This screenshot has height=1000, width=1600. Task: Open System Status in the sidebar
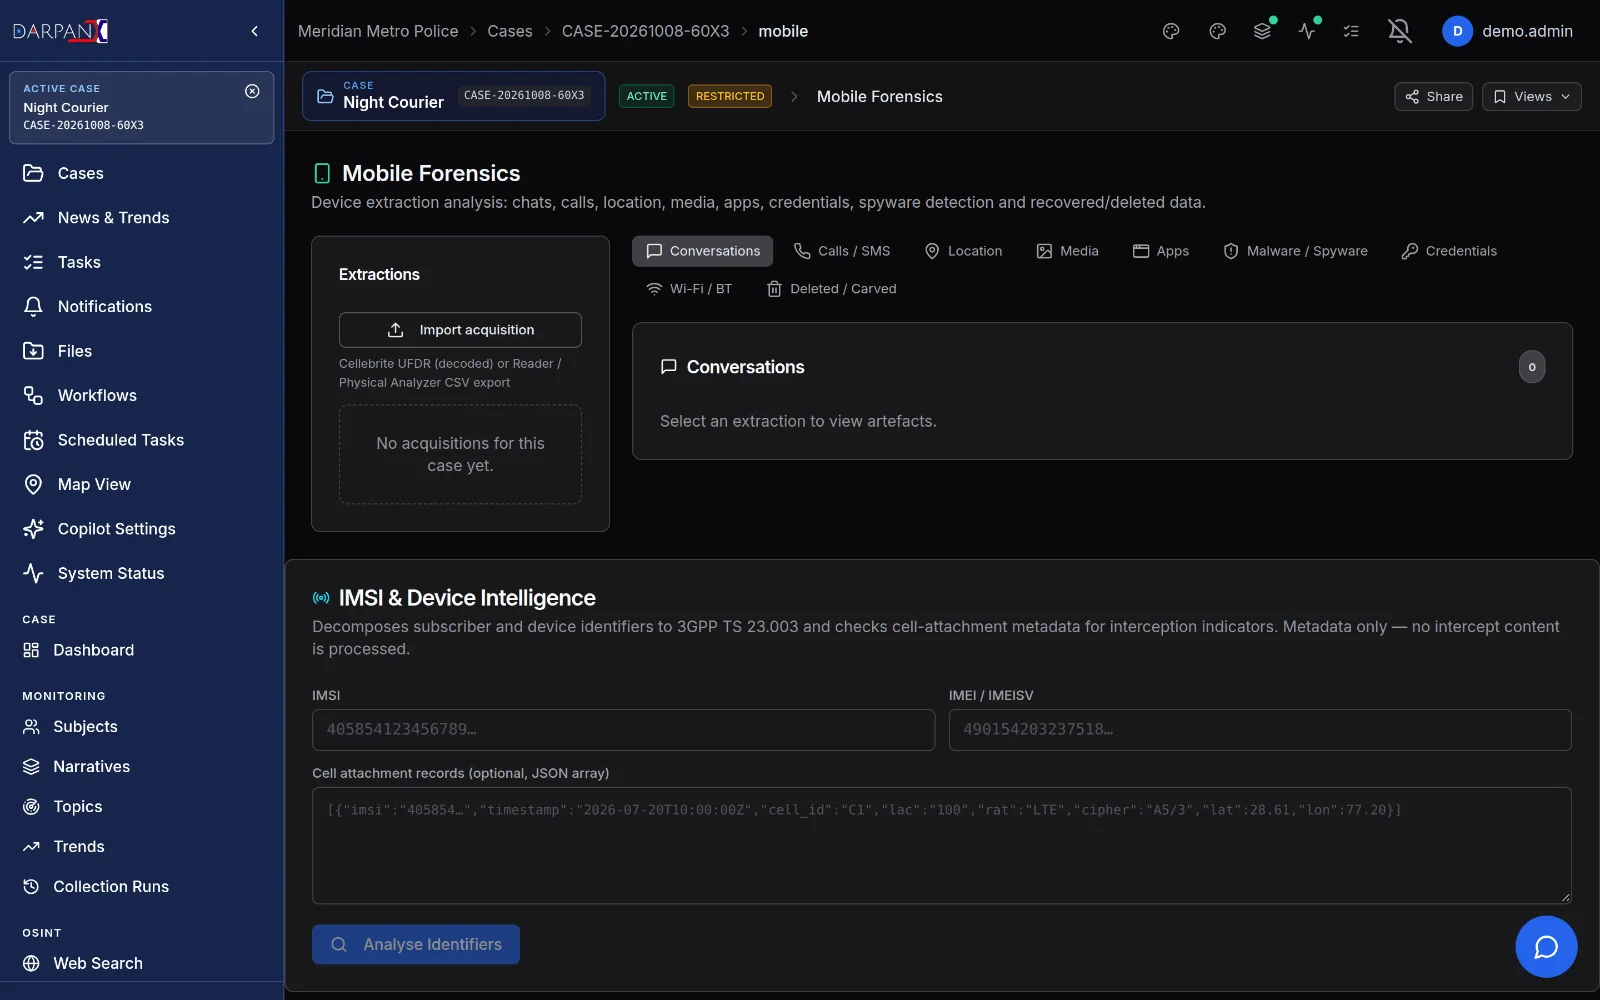tap(142, 573)
